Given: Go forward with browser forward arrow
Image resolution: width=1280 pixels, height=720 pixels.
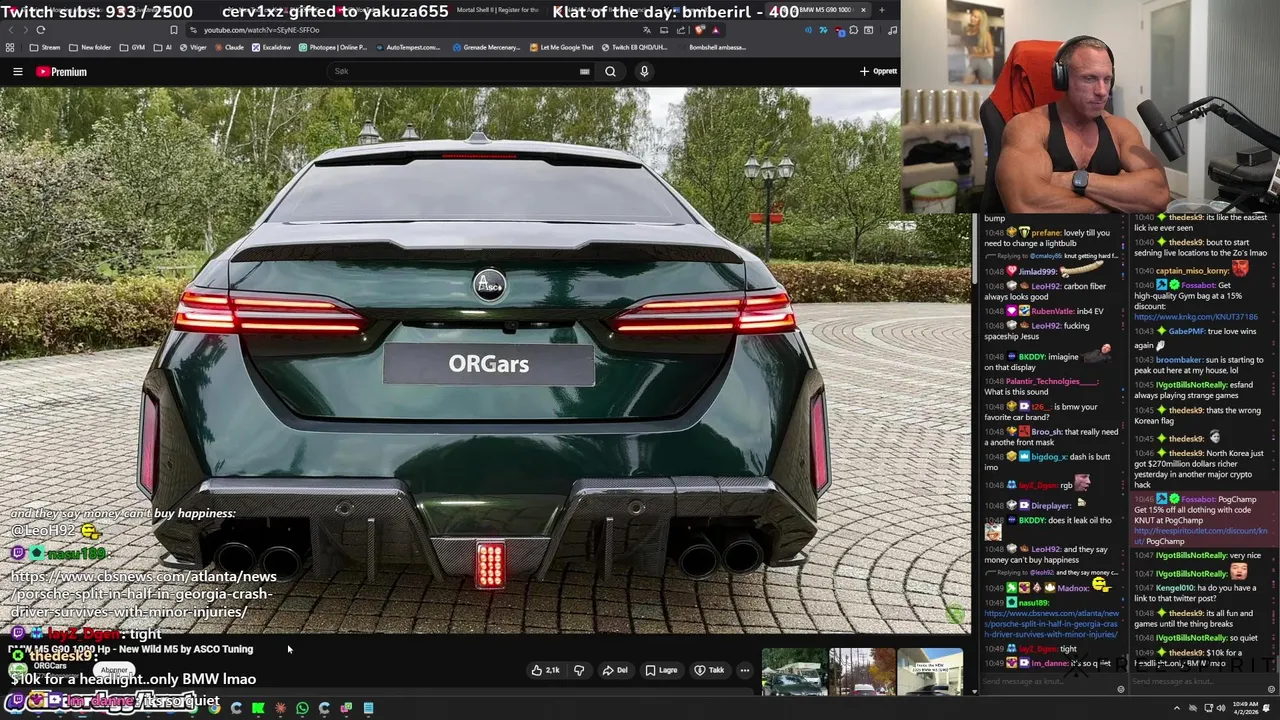Looking at the screenshot, I should (24, 30).
